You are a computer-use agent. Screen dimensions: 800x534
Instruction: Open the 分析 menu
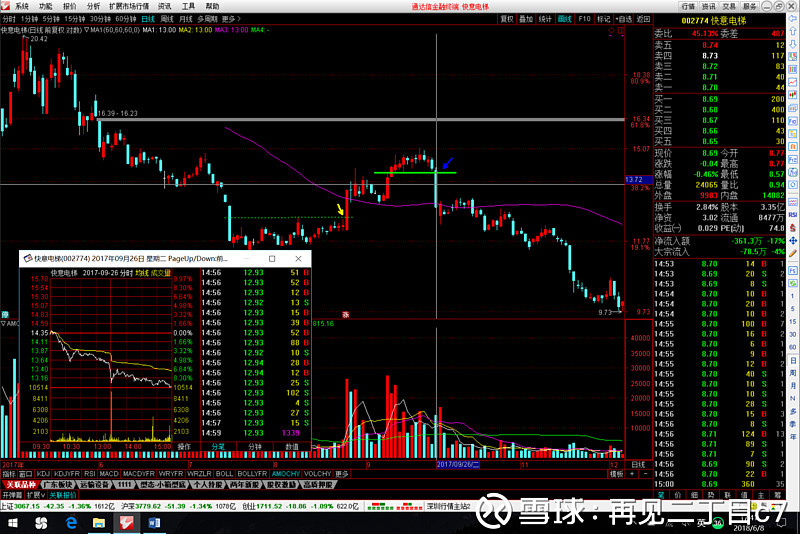click(x=93, y=6)
